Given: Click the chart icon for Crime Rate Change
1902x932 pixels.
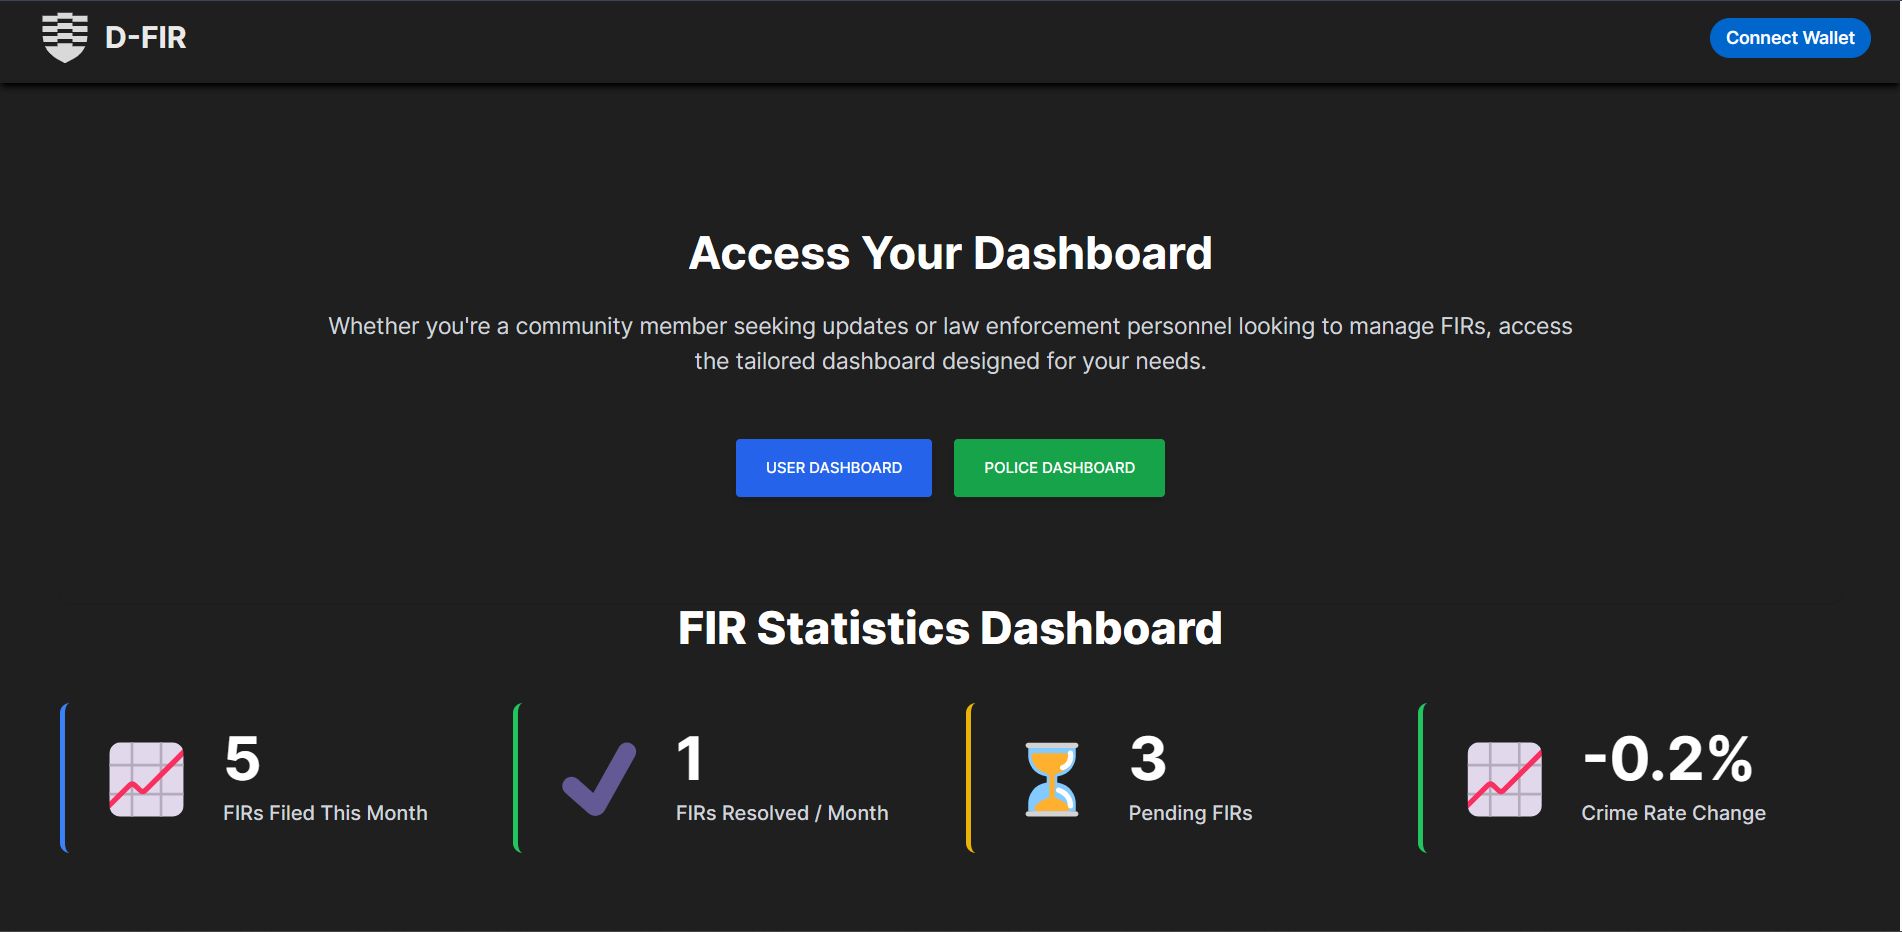Looking at the screenshot, I should click(x=1504, y=779).
